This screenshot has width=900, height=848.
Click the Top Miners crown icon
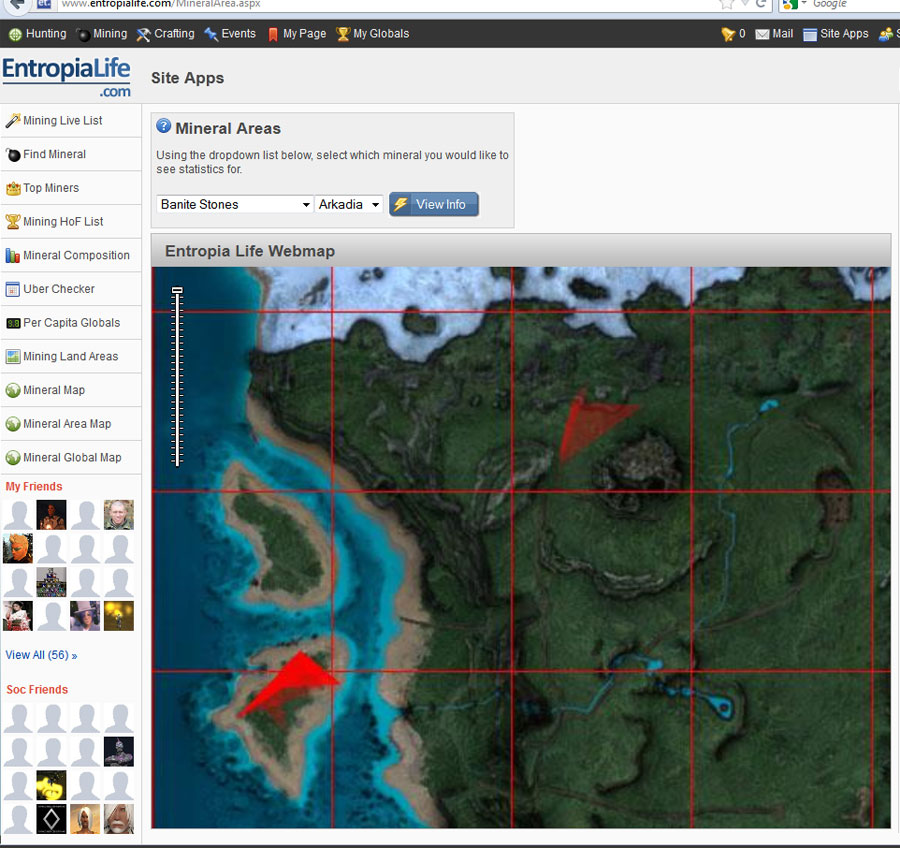[13, 188]
